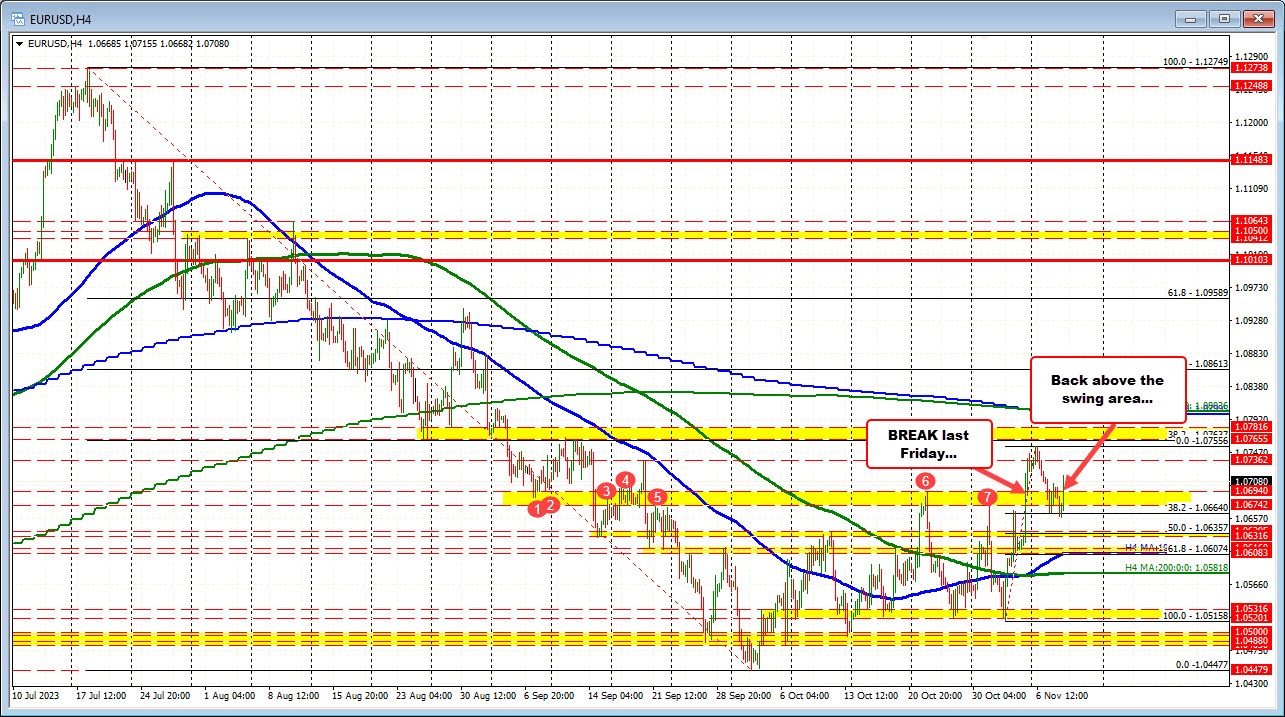Click the 1.12900 price scale value
Screen dimensions: 1285x717
coord(1251,56)
